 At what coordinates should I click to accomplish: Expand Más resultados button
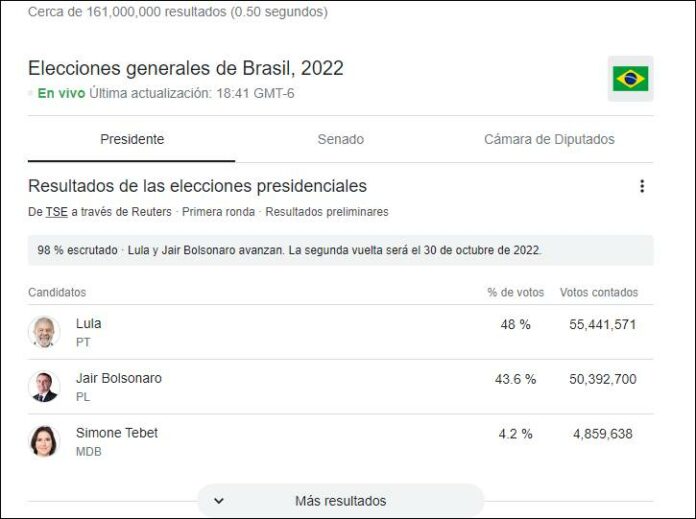340,501
